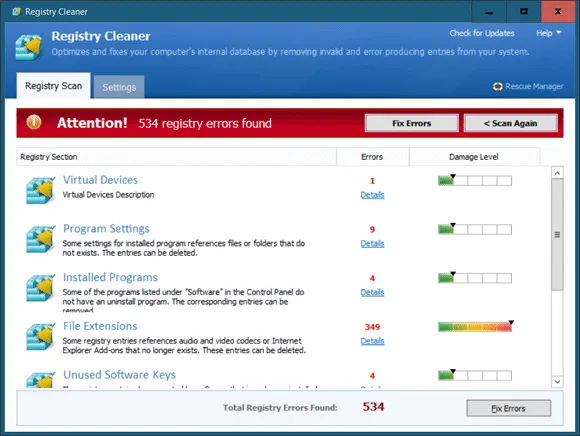Select the File Extensions section icon
The width and height of the screenshot is (580, 436).
pos(40,336)
